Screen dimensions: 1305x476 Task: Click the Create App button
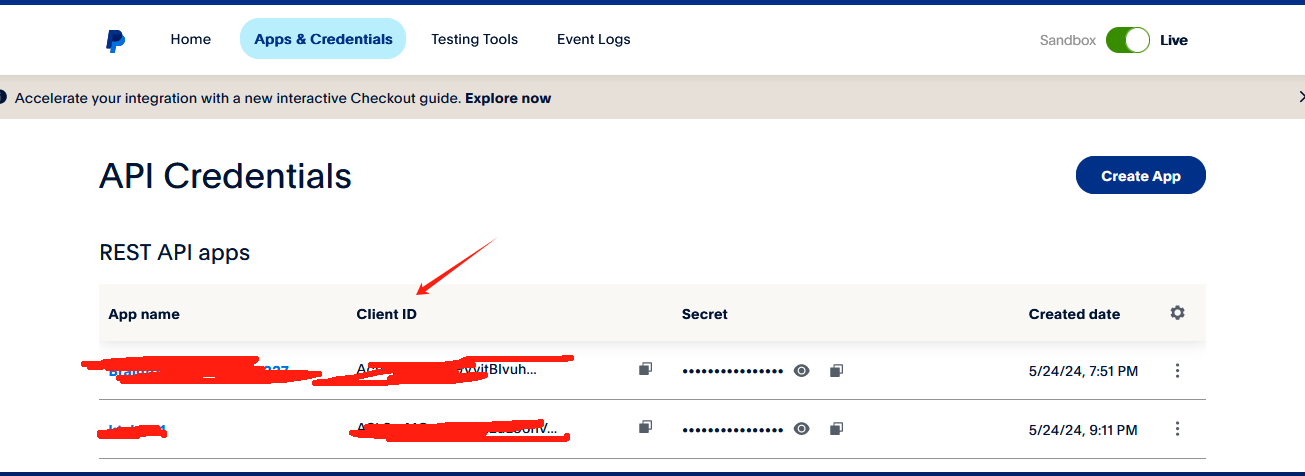pos(1141,175)
